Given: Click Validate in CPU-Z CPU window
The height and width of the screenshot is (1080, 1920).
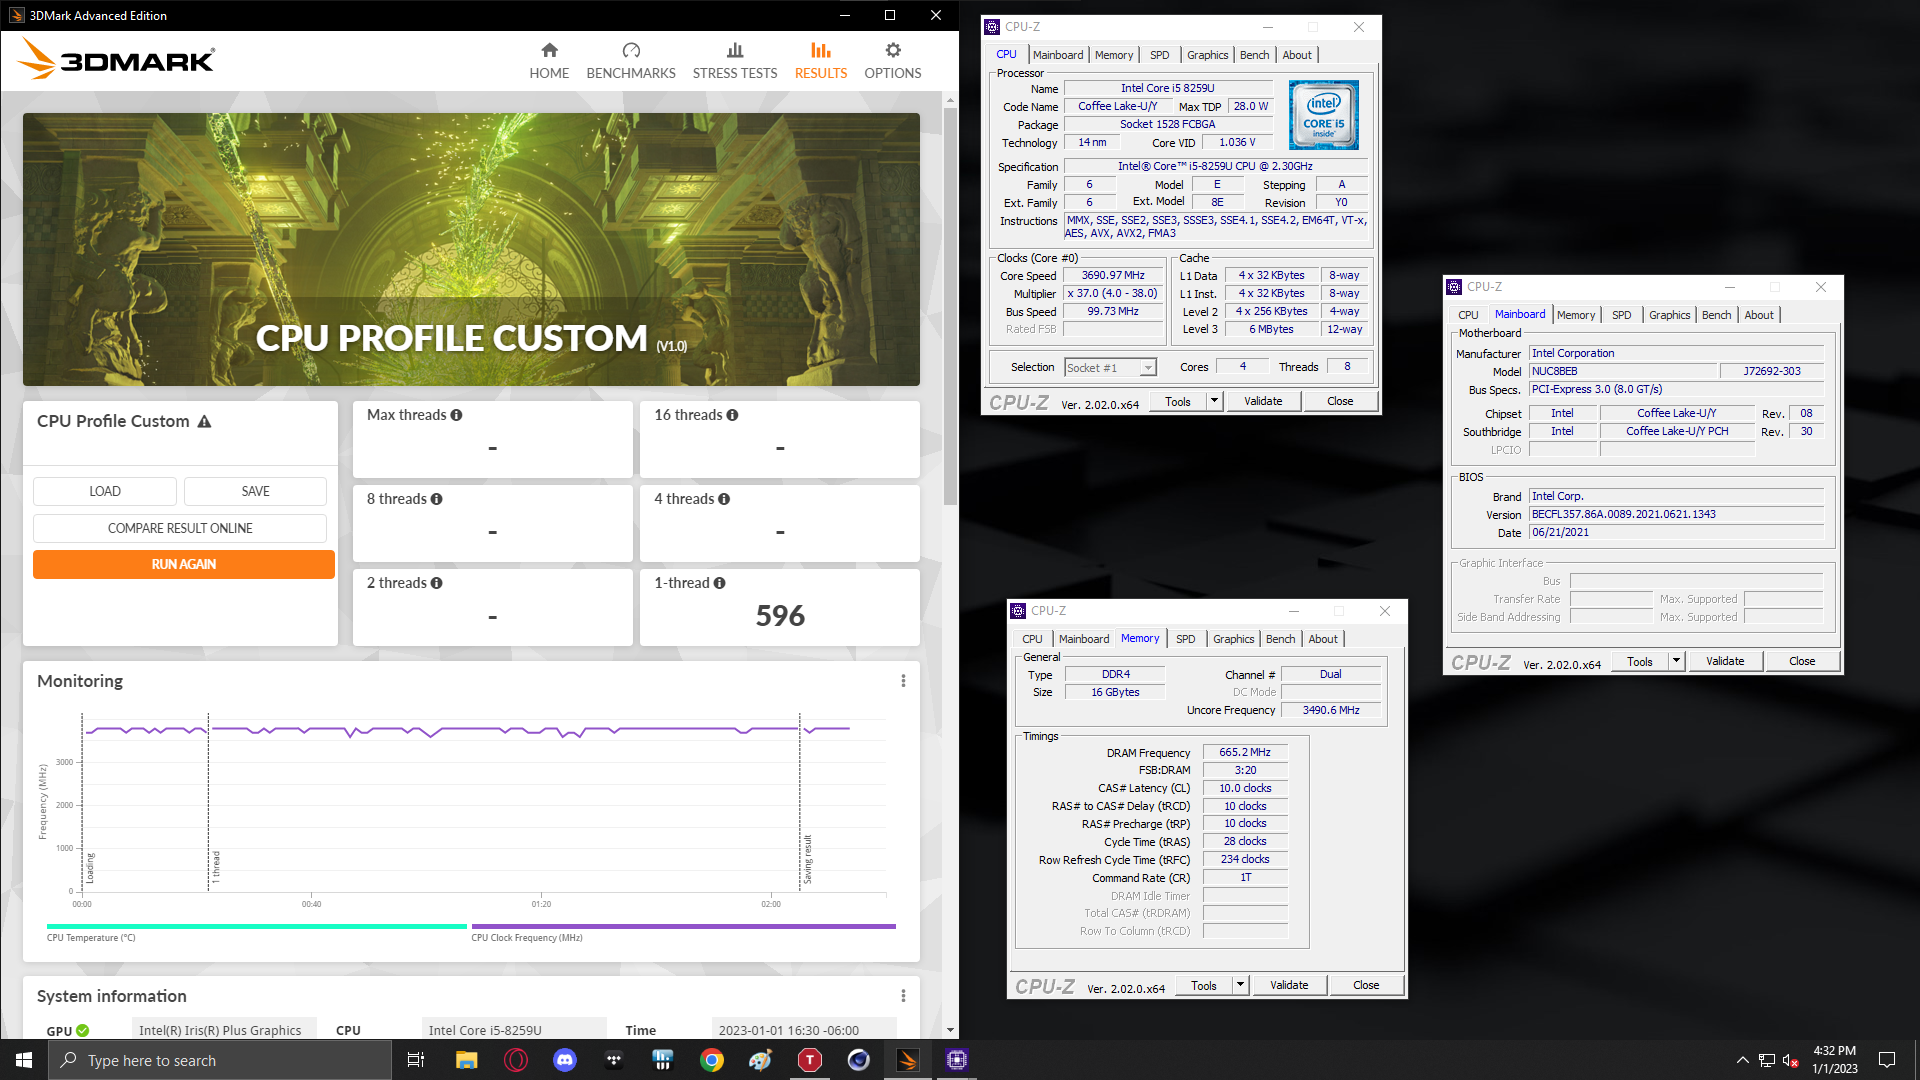Looking at the screenshot, I should (x=1263, y=401).
